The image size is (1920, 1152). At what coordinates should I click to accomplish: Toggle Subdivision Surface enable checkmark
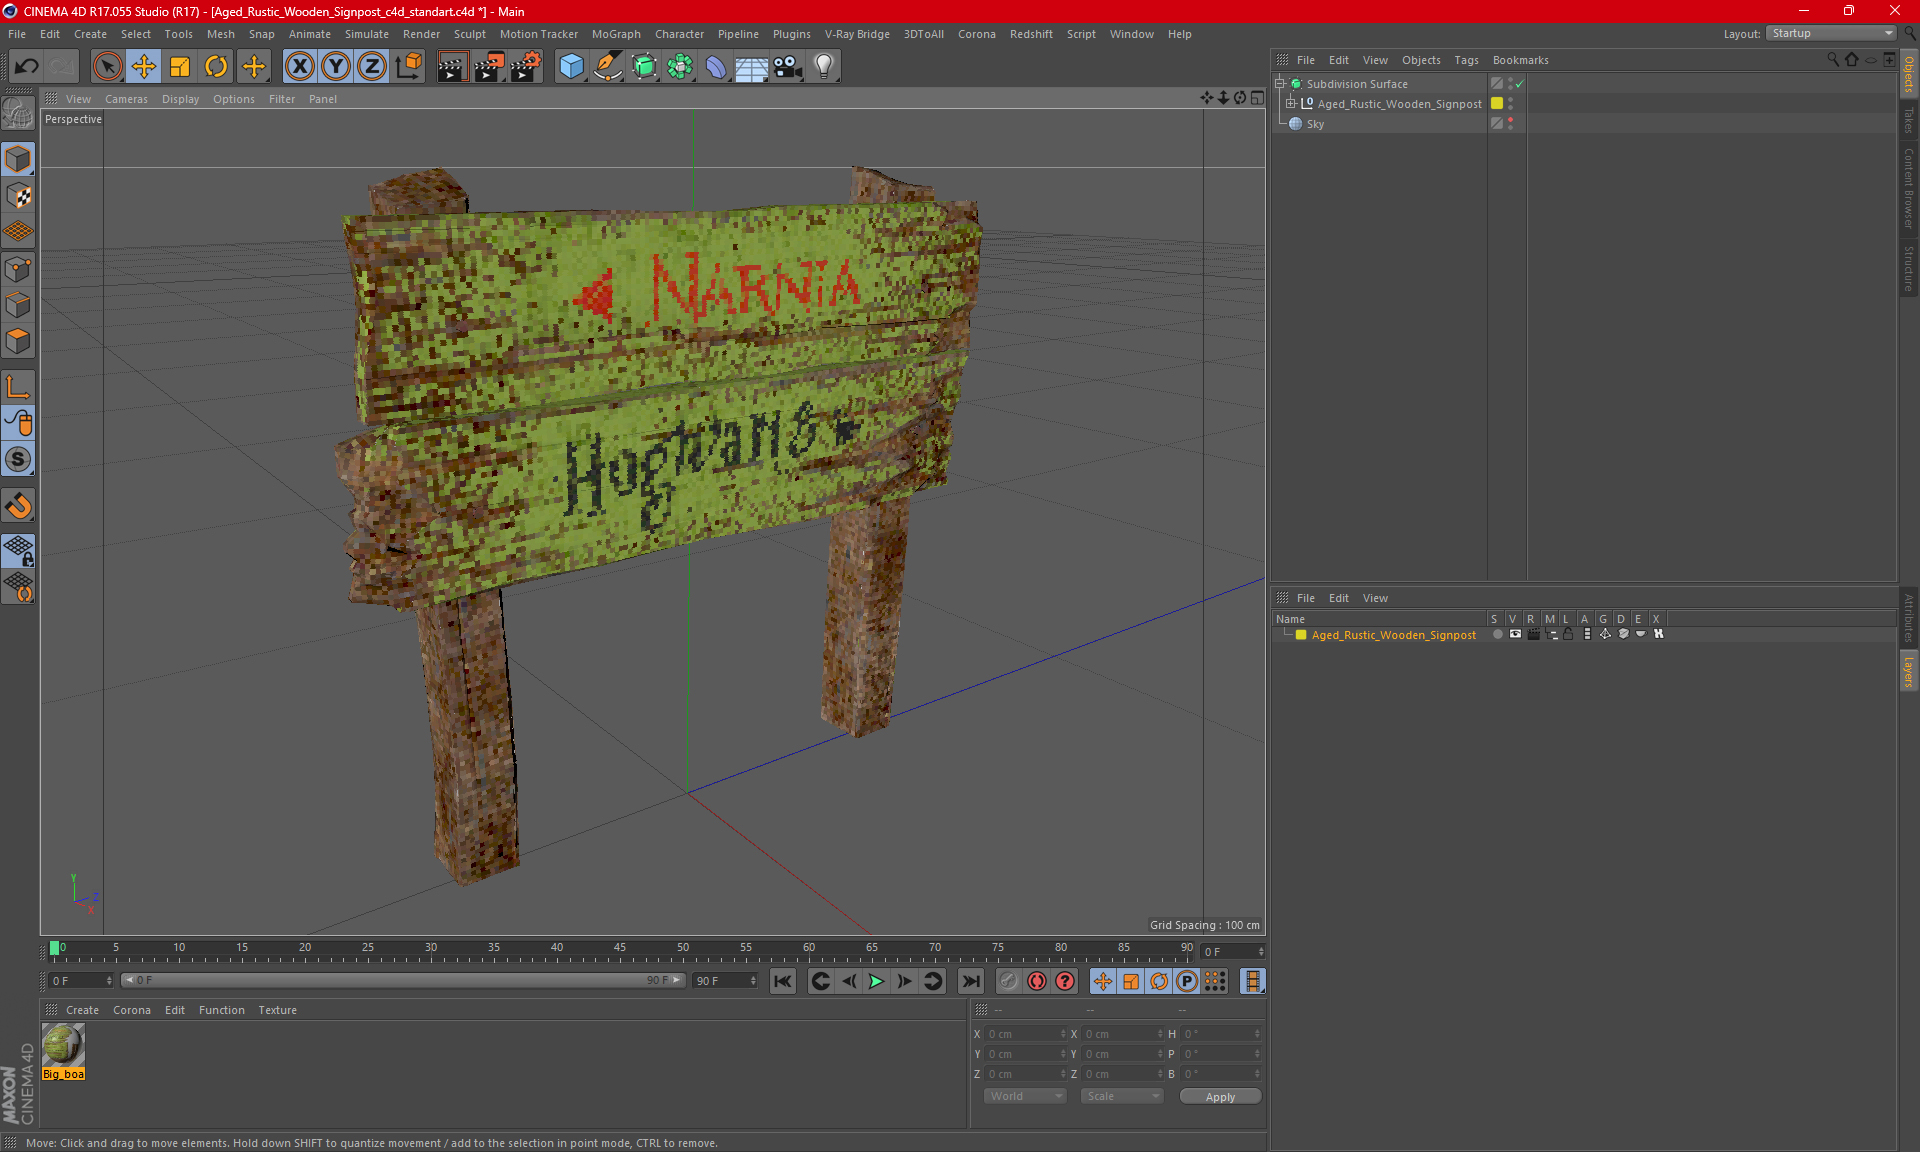pyautogui.click(x=1520, y=84)
